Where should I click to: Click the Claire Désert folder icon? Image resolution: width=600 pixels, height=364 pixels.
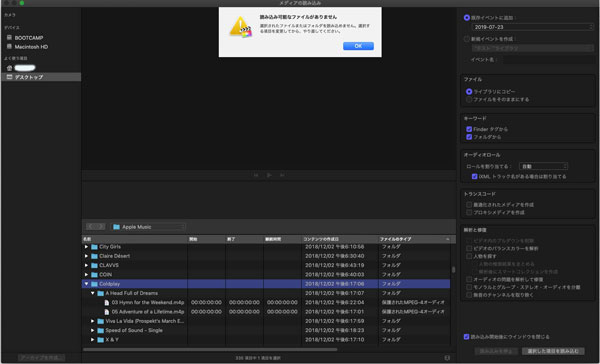pyautogui.click(x=94, y=256)
